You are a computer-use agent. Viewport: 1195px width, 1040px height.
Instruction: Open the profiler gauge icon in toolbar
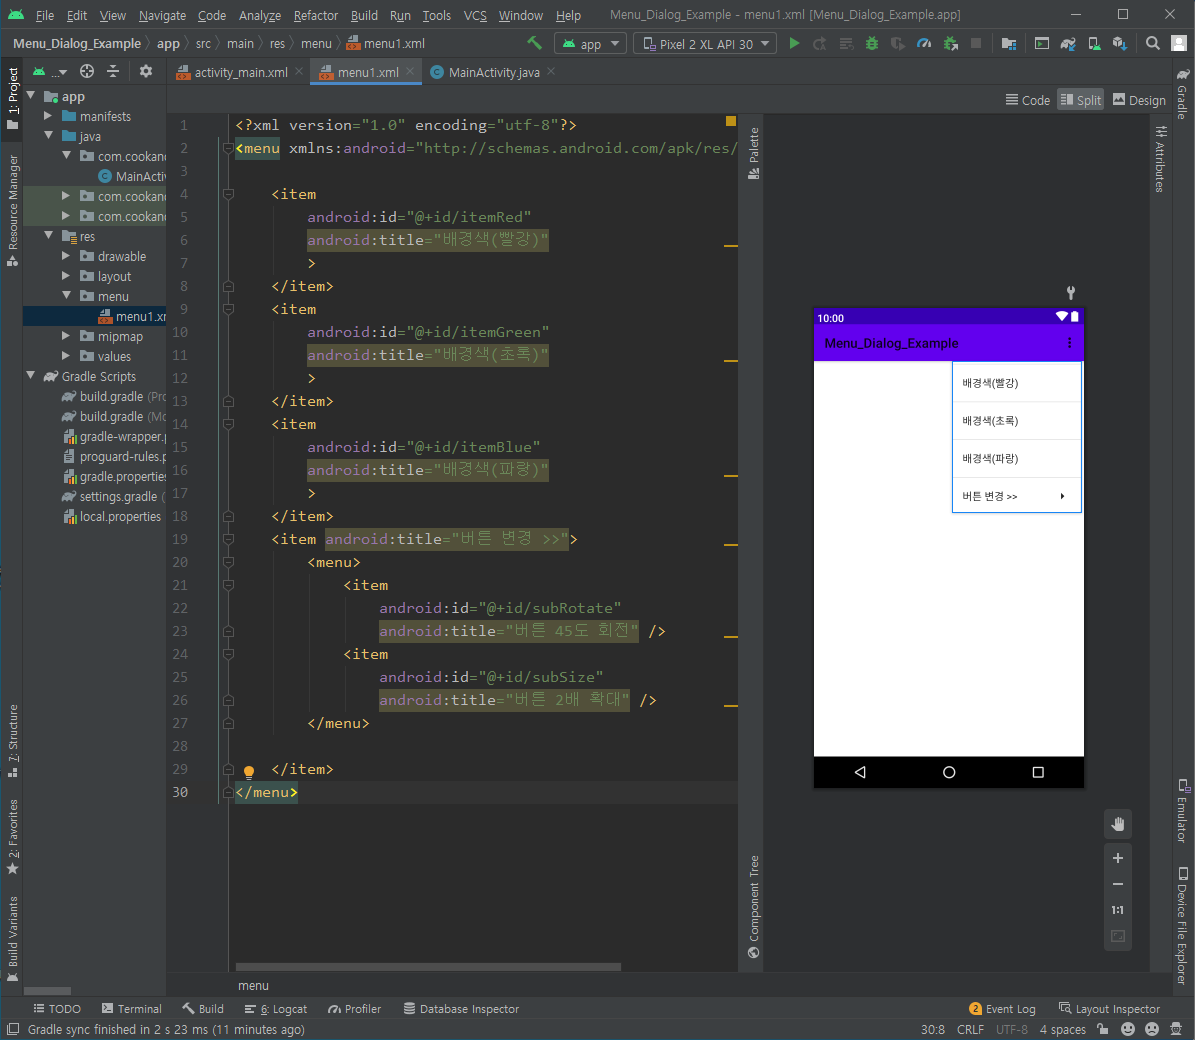pyautogui.click(x=924, y=43)
